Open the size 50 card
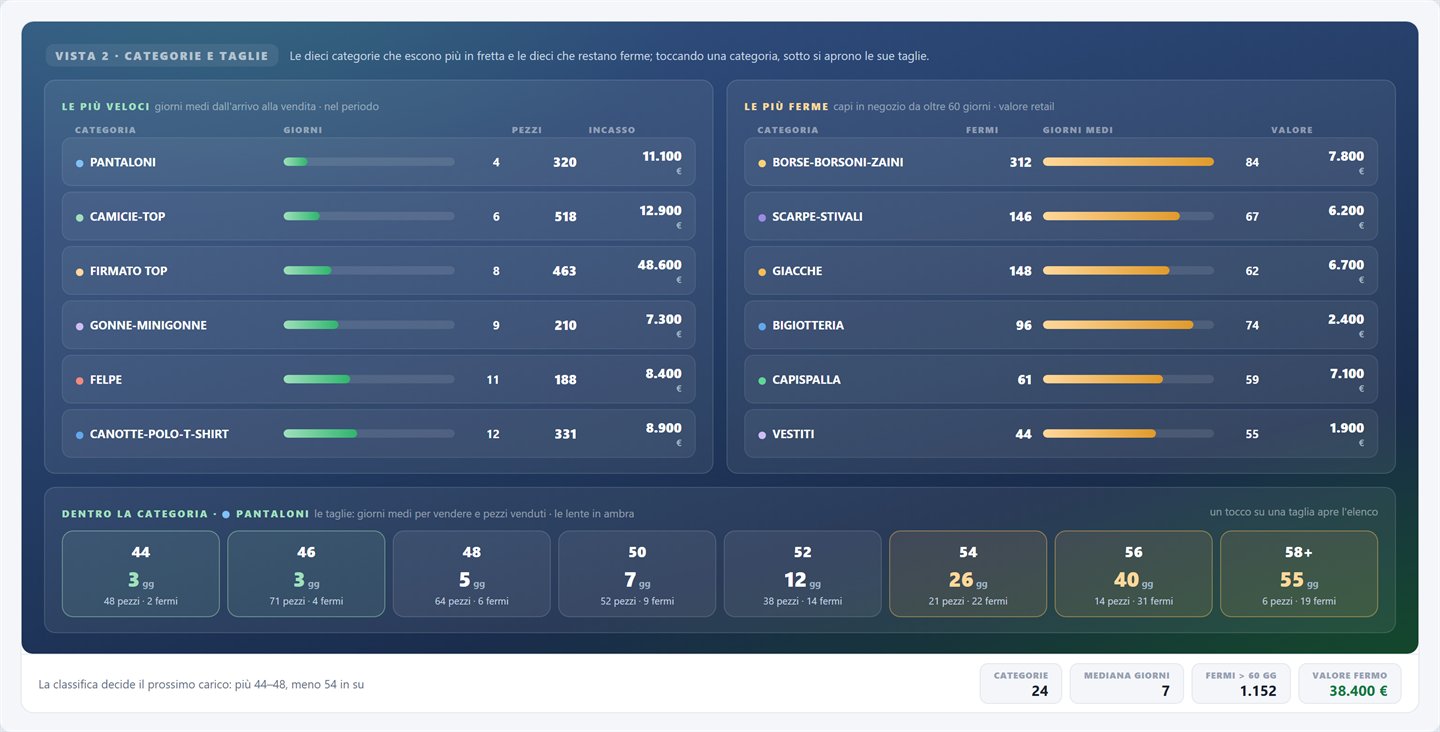The image size is (1440, 732). [637, 574]
